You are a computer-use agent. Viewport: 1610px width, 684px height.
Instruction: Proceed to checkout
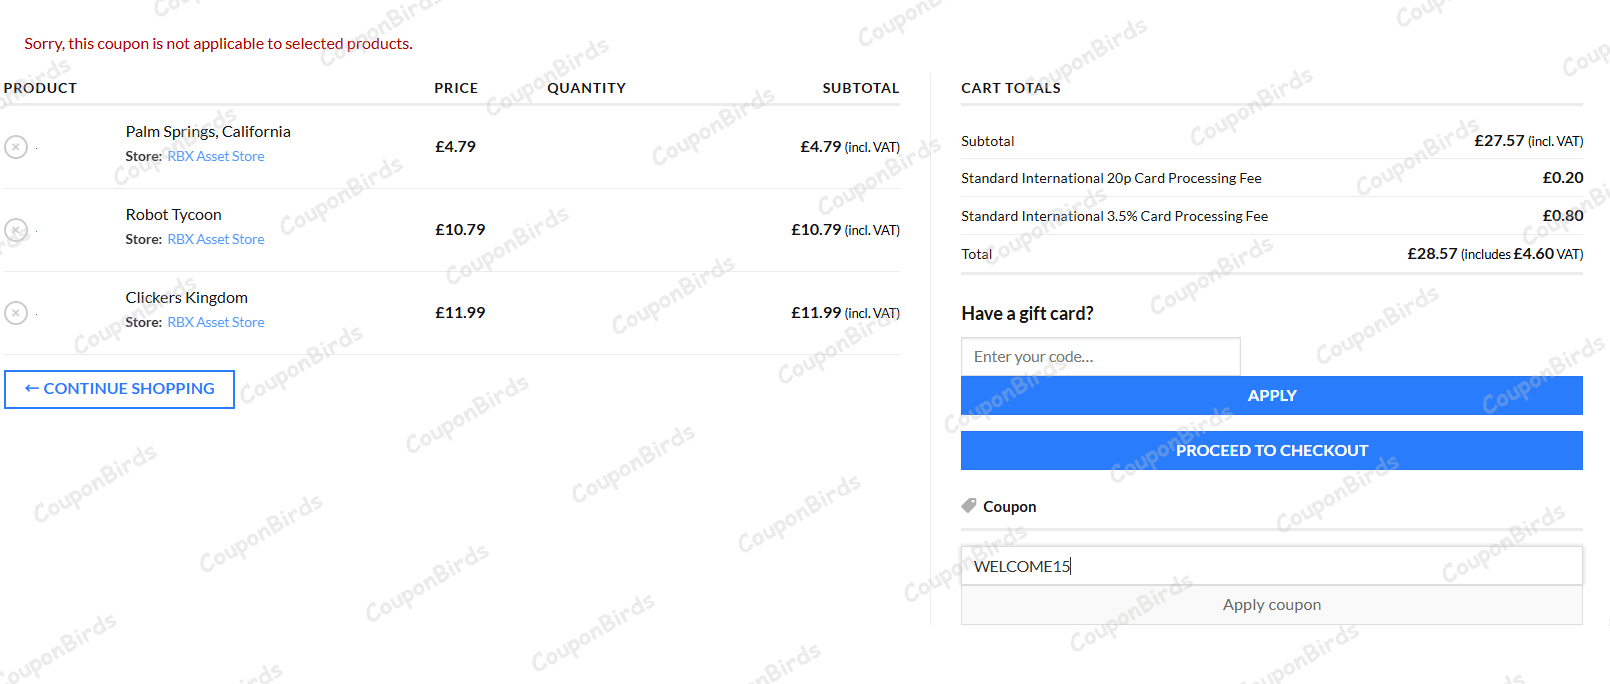click(x=1271, y=451)
